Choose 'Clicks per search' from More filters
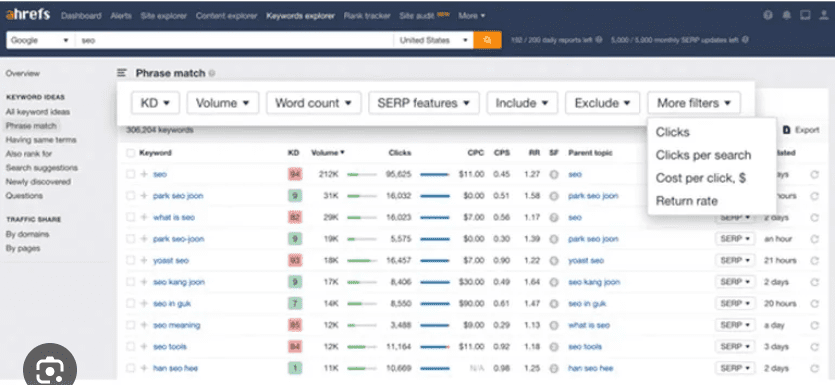 pyautogui.click(x=703, y=155)
